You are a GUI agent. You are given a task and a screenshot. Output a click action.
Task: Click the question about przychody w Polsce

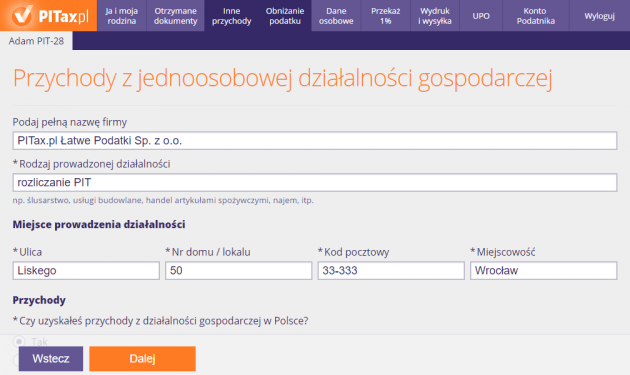[x=160, y=321]
